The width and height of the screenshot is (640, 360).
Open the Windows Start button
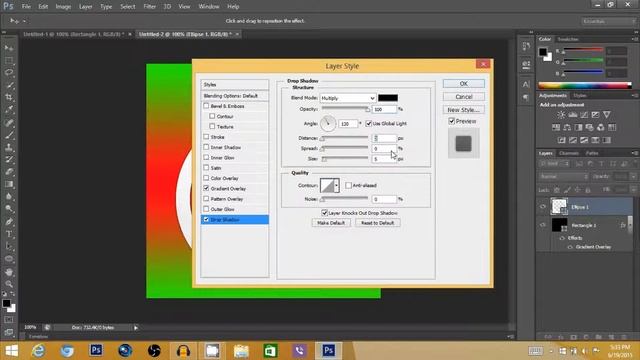click(11, 351)
